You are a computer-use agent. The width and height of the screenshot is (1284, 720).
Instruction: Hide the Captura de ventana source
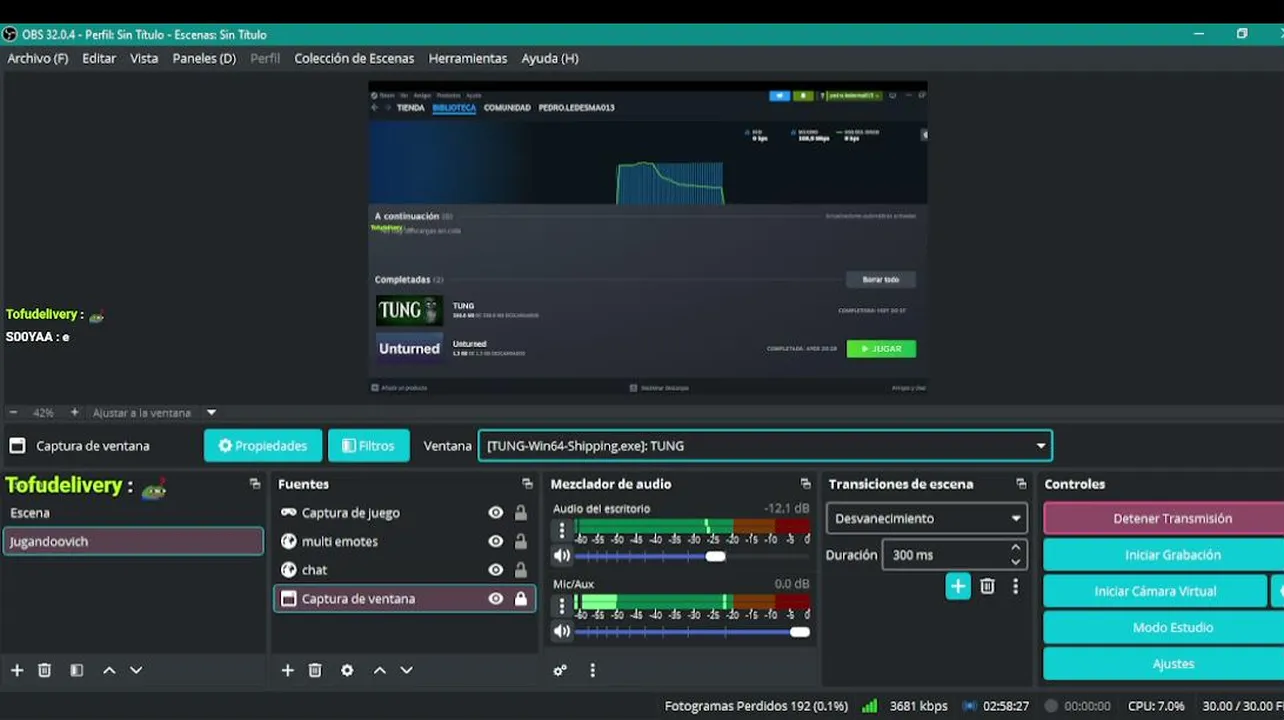(495, 599)
